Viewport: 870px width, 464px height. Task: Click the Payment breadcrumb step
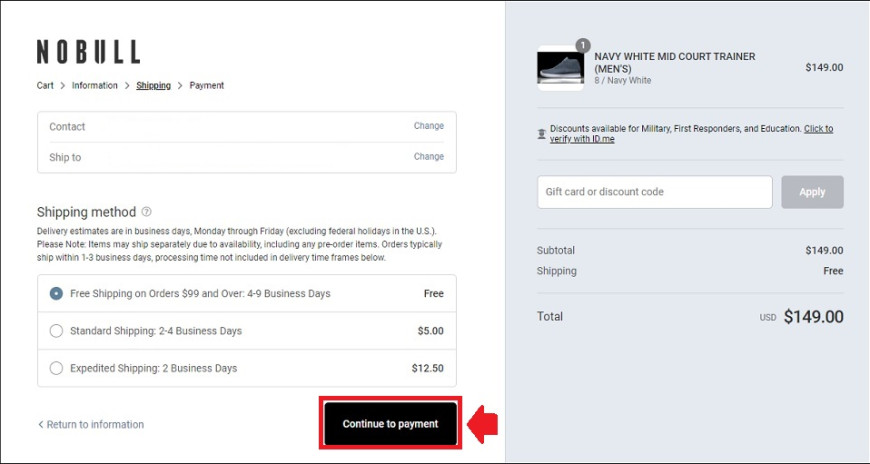pyautogui.click(x=207, y=85)
